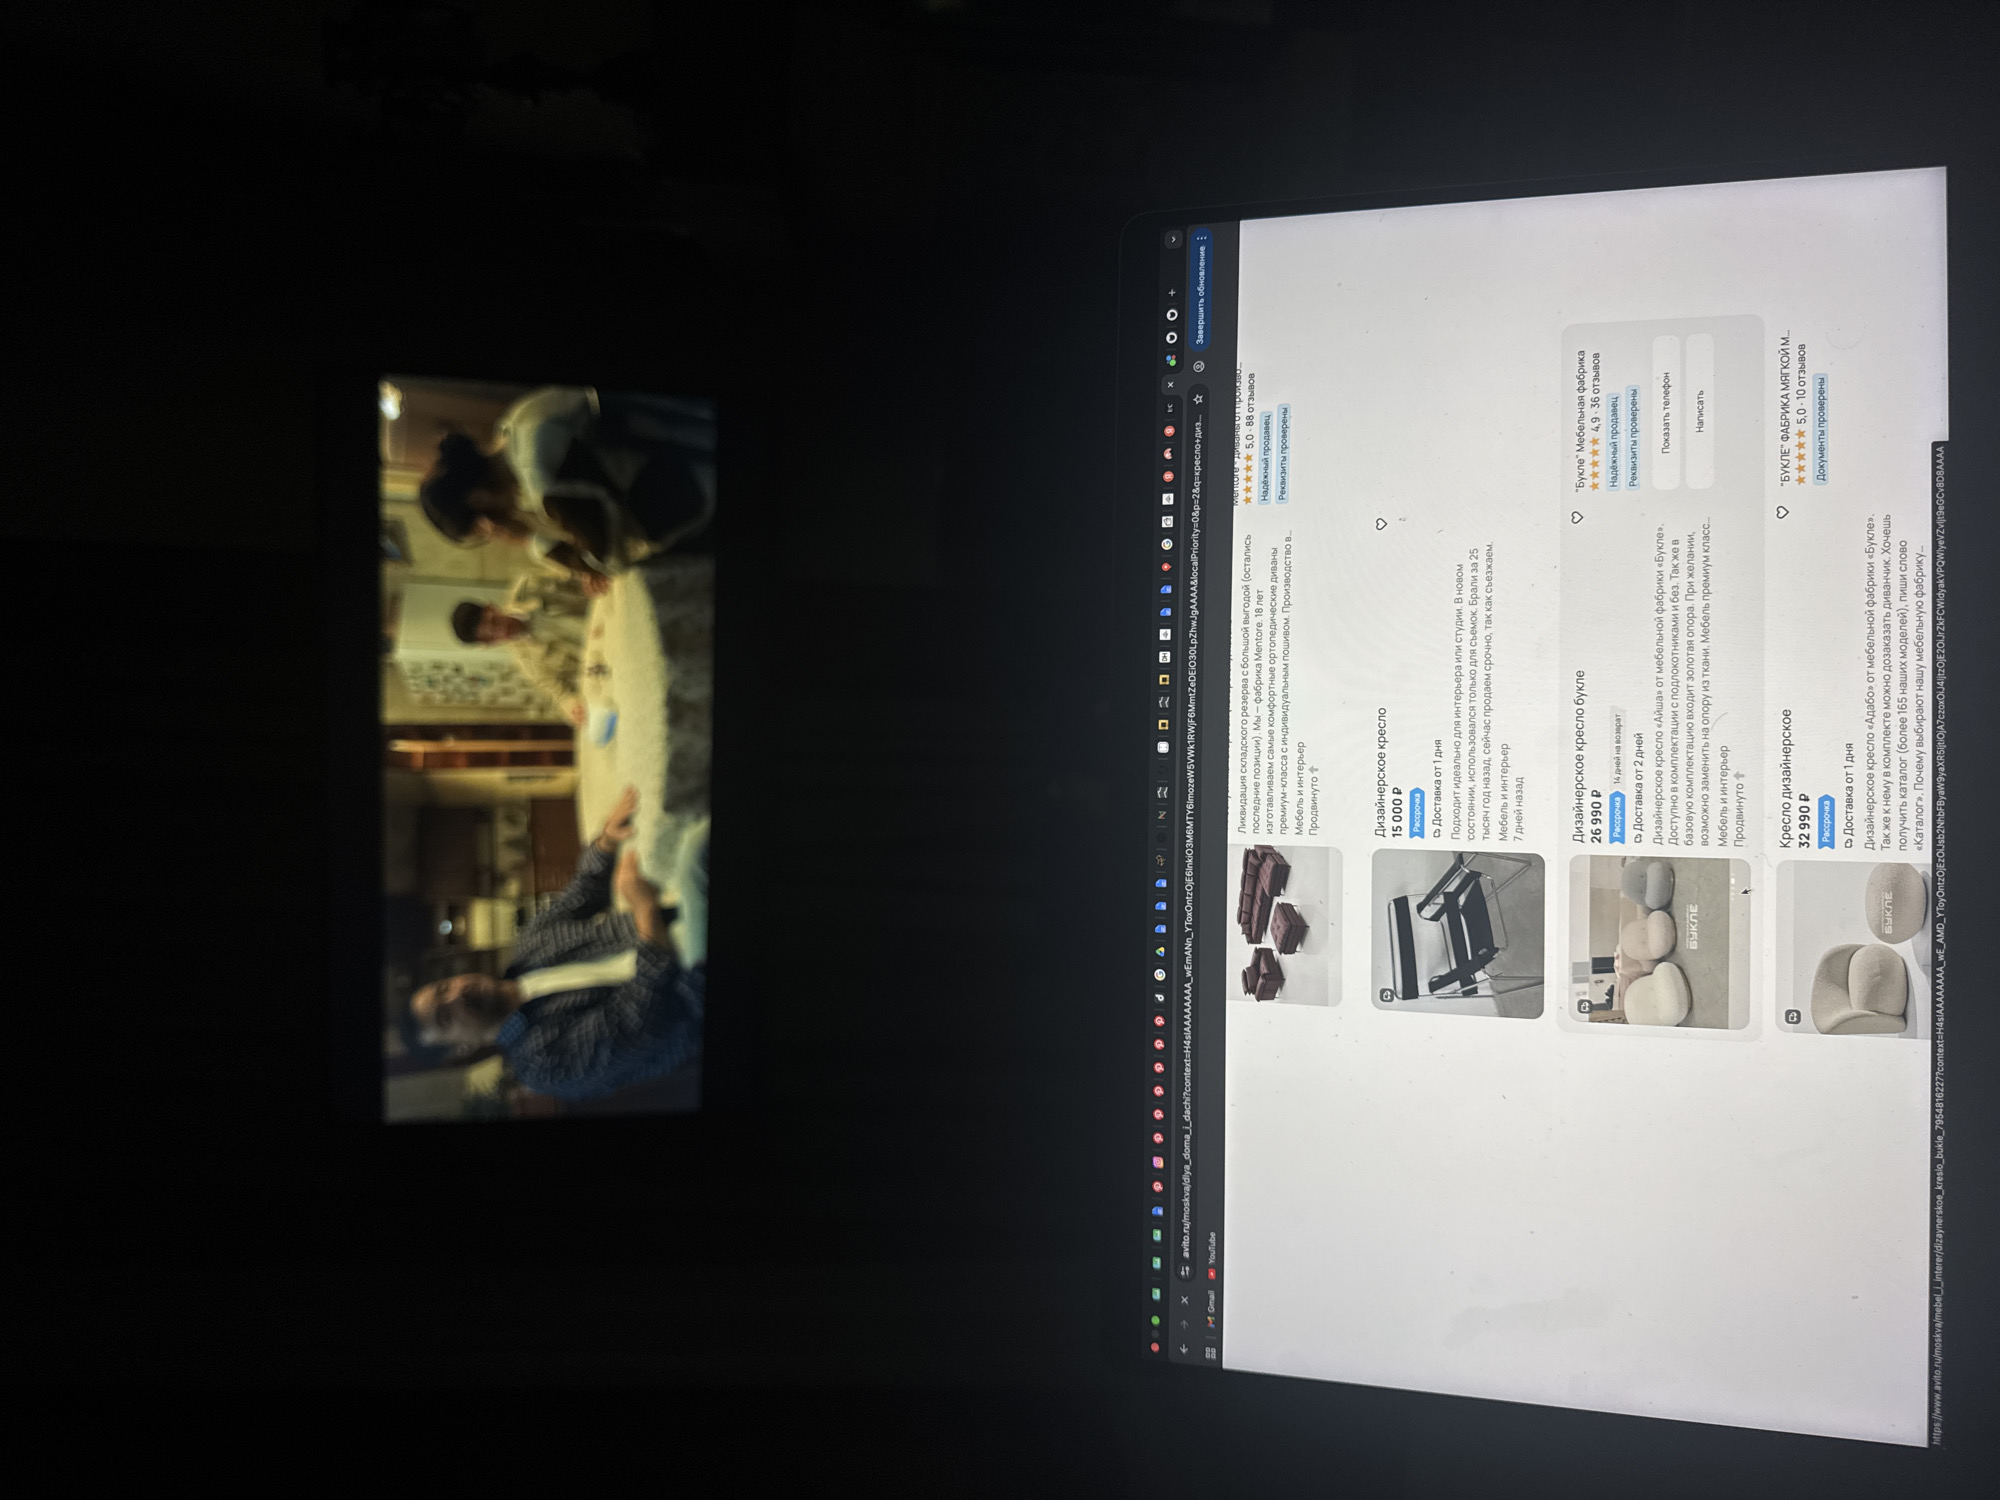The height and width of the screenshot is (1500, 2000).
Task: Stop loading with the X button
Action: (x=1185, y=1300)
